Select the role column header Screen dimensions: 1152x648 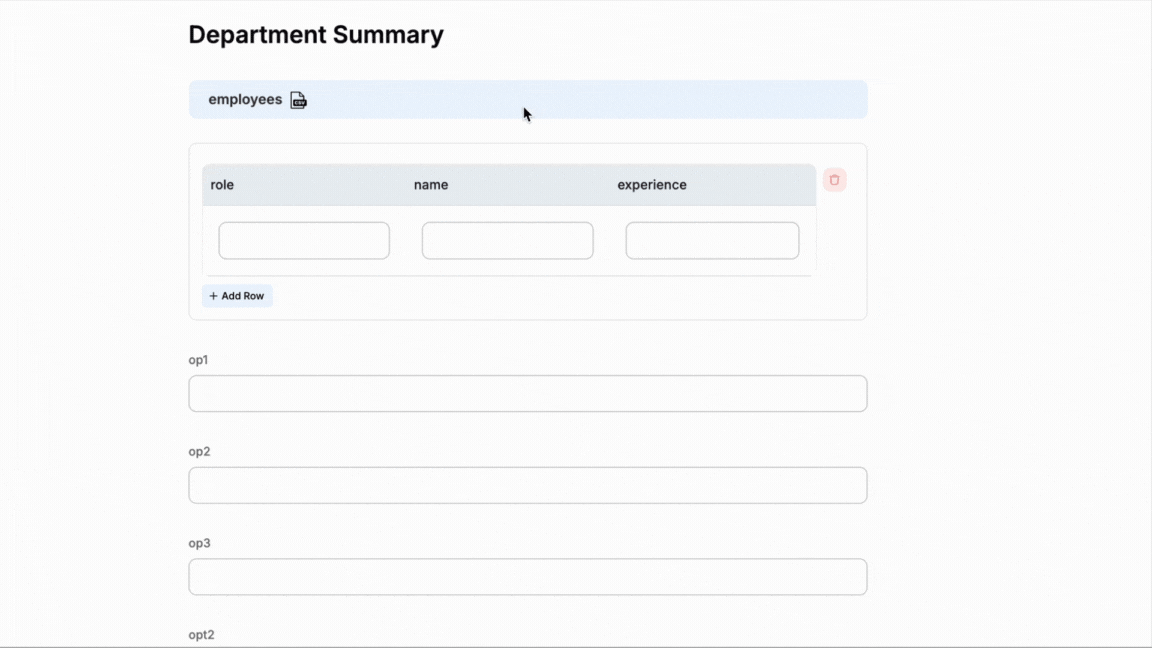(x=222, y=184)
